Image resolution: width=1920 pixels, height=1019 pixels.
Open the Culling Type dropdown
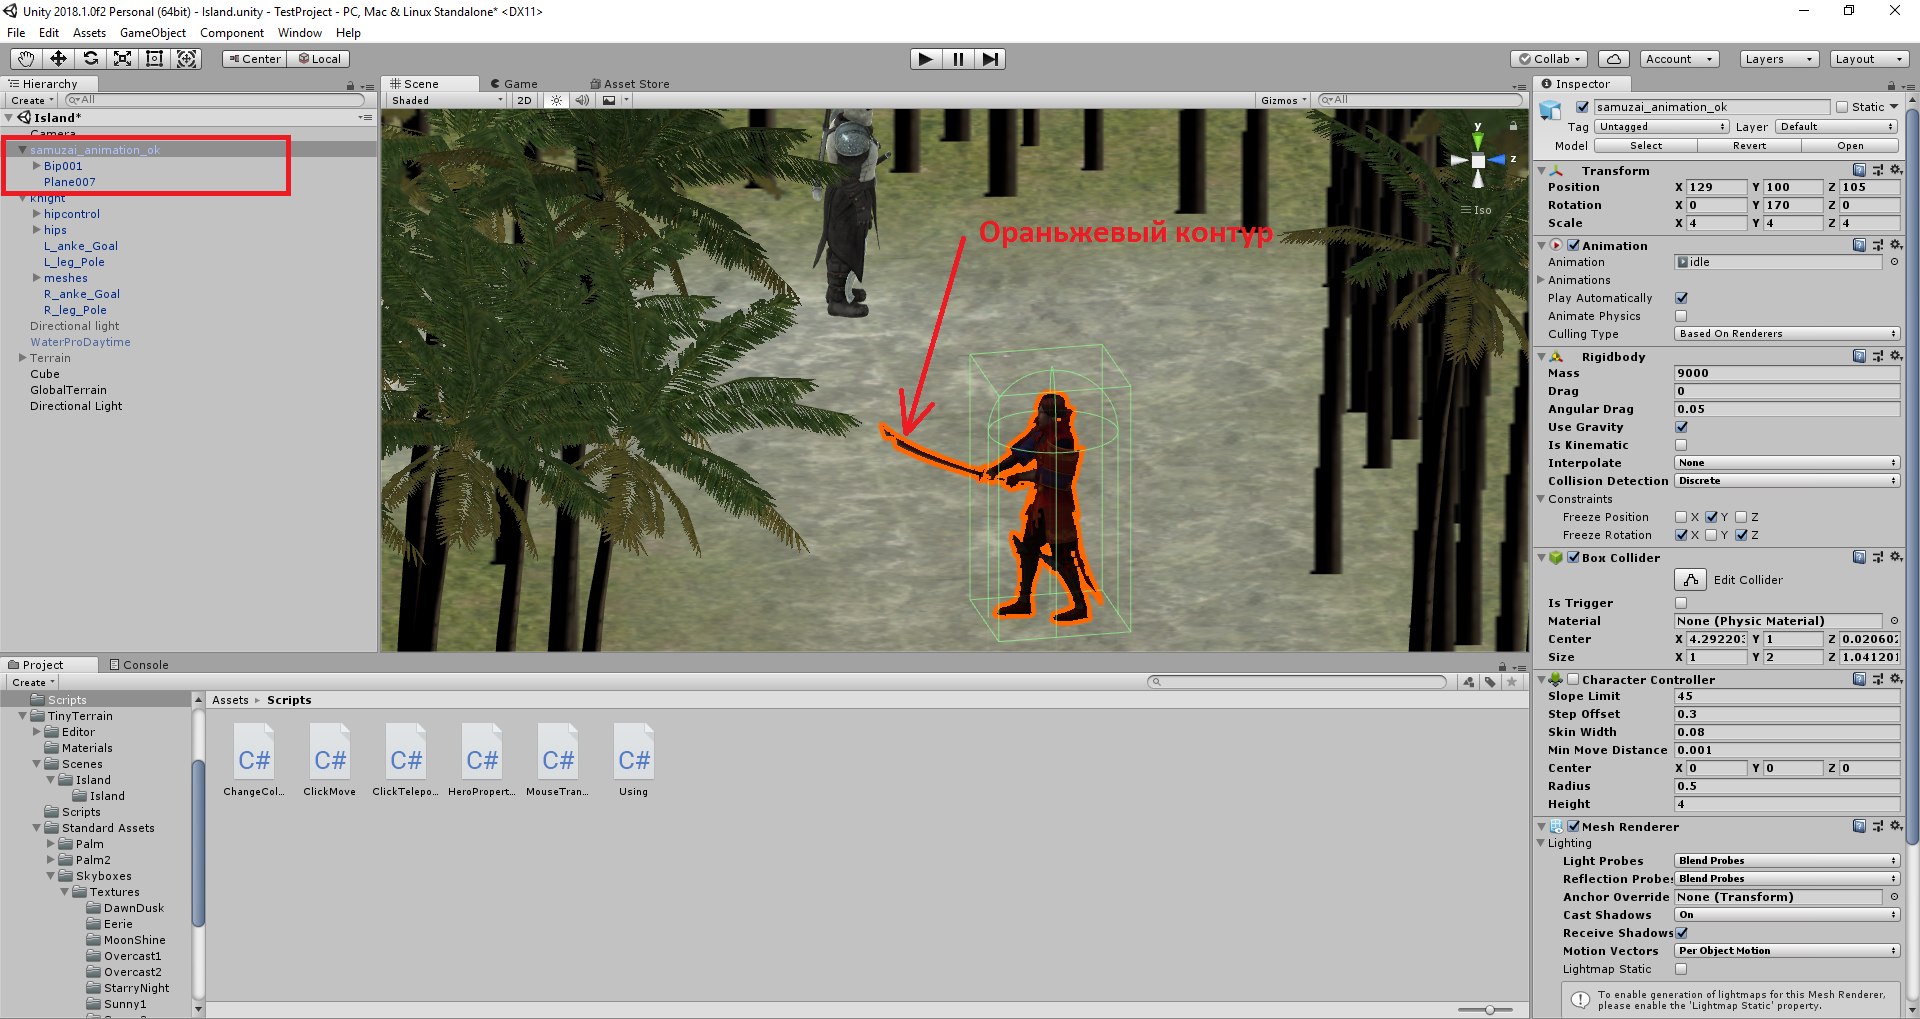(x=1786, y=334)
